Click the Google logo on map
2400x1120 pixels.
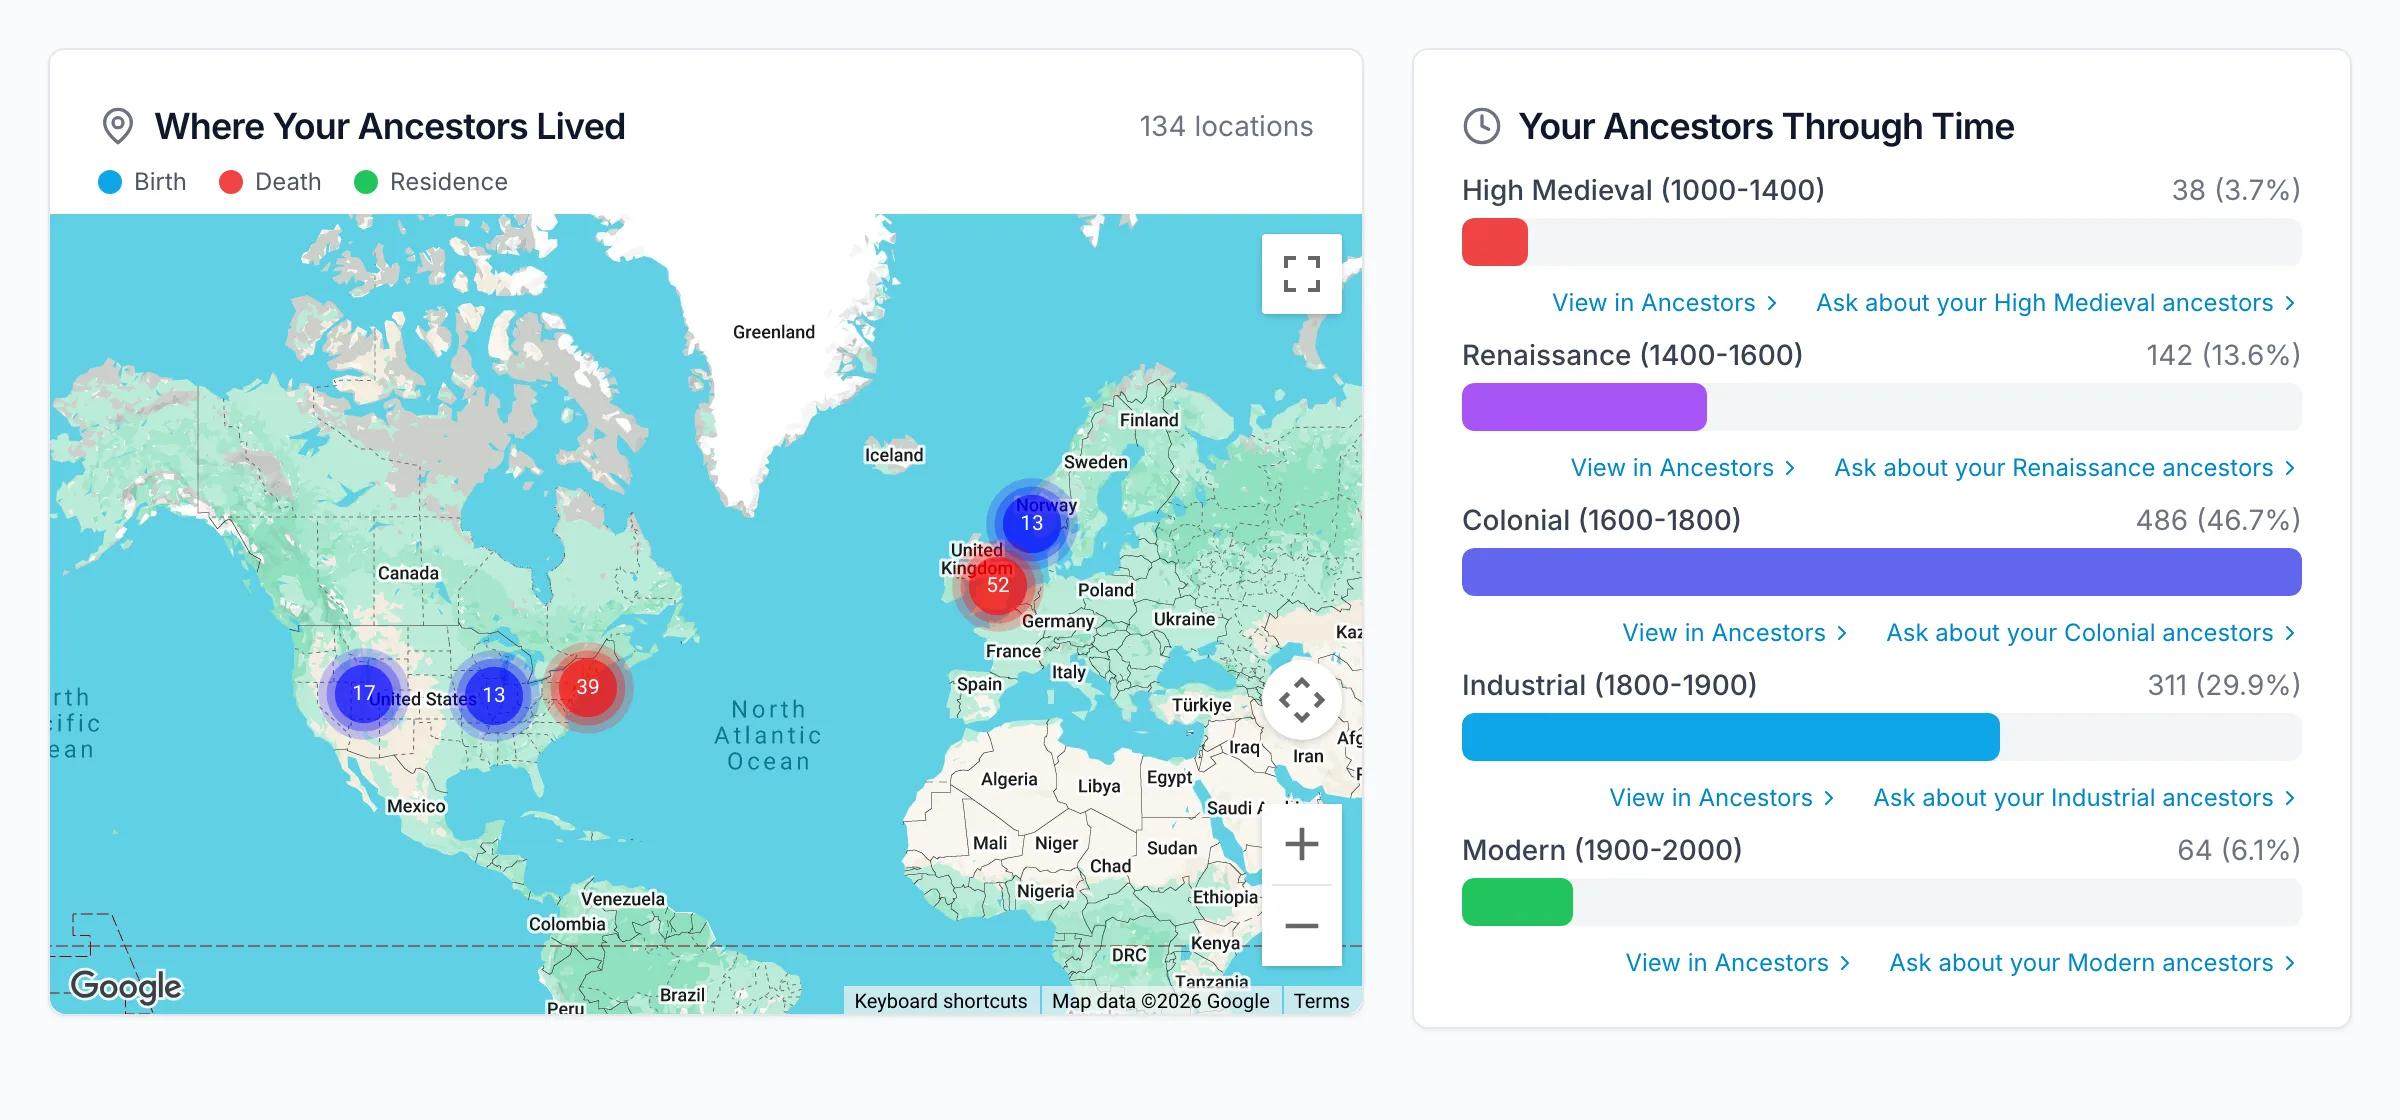point(126,986)
